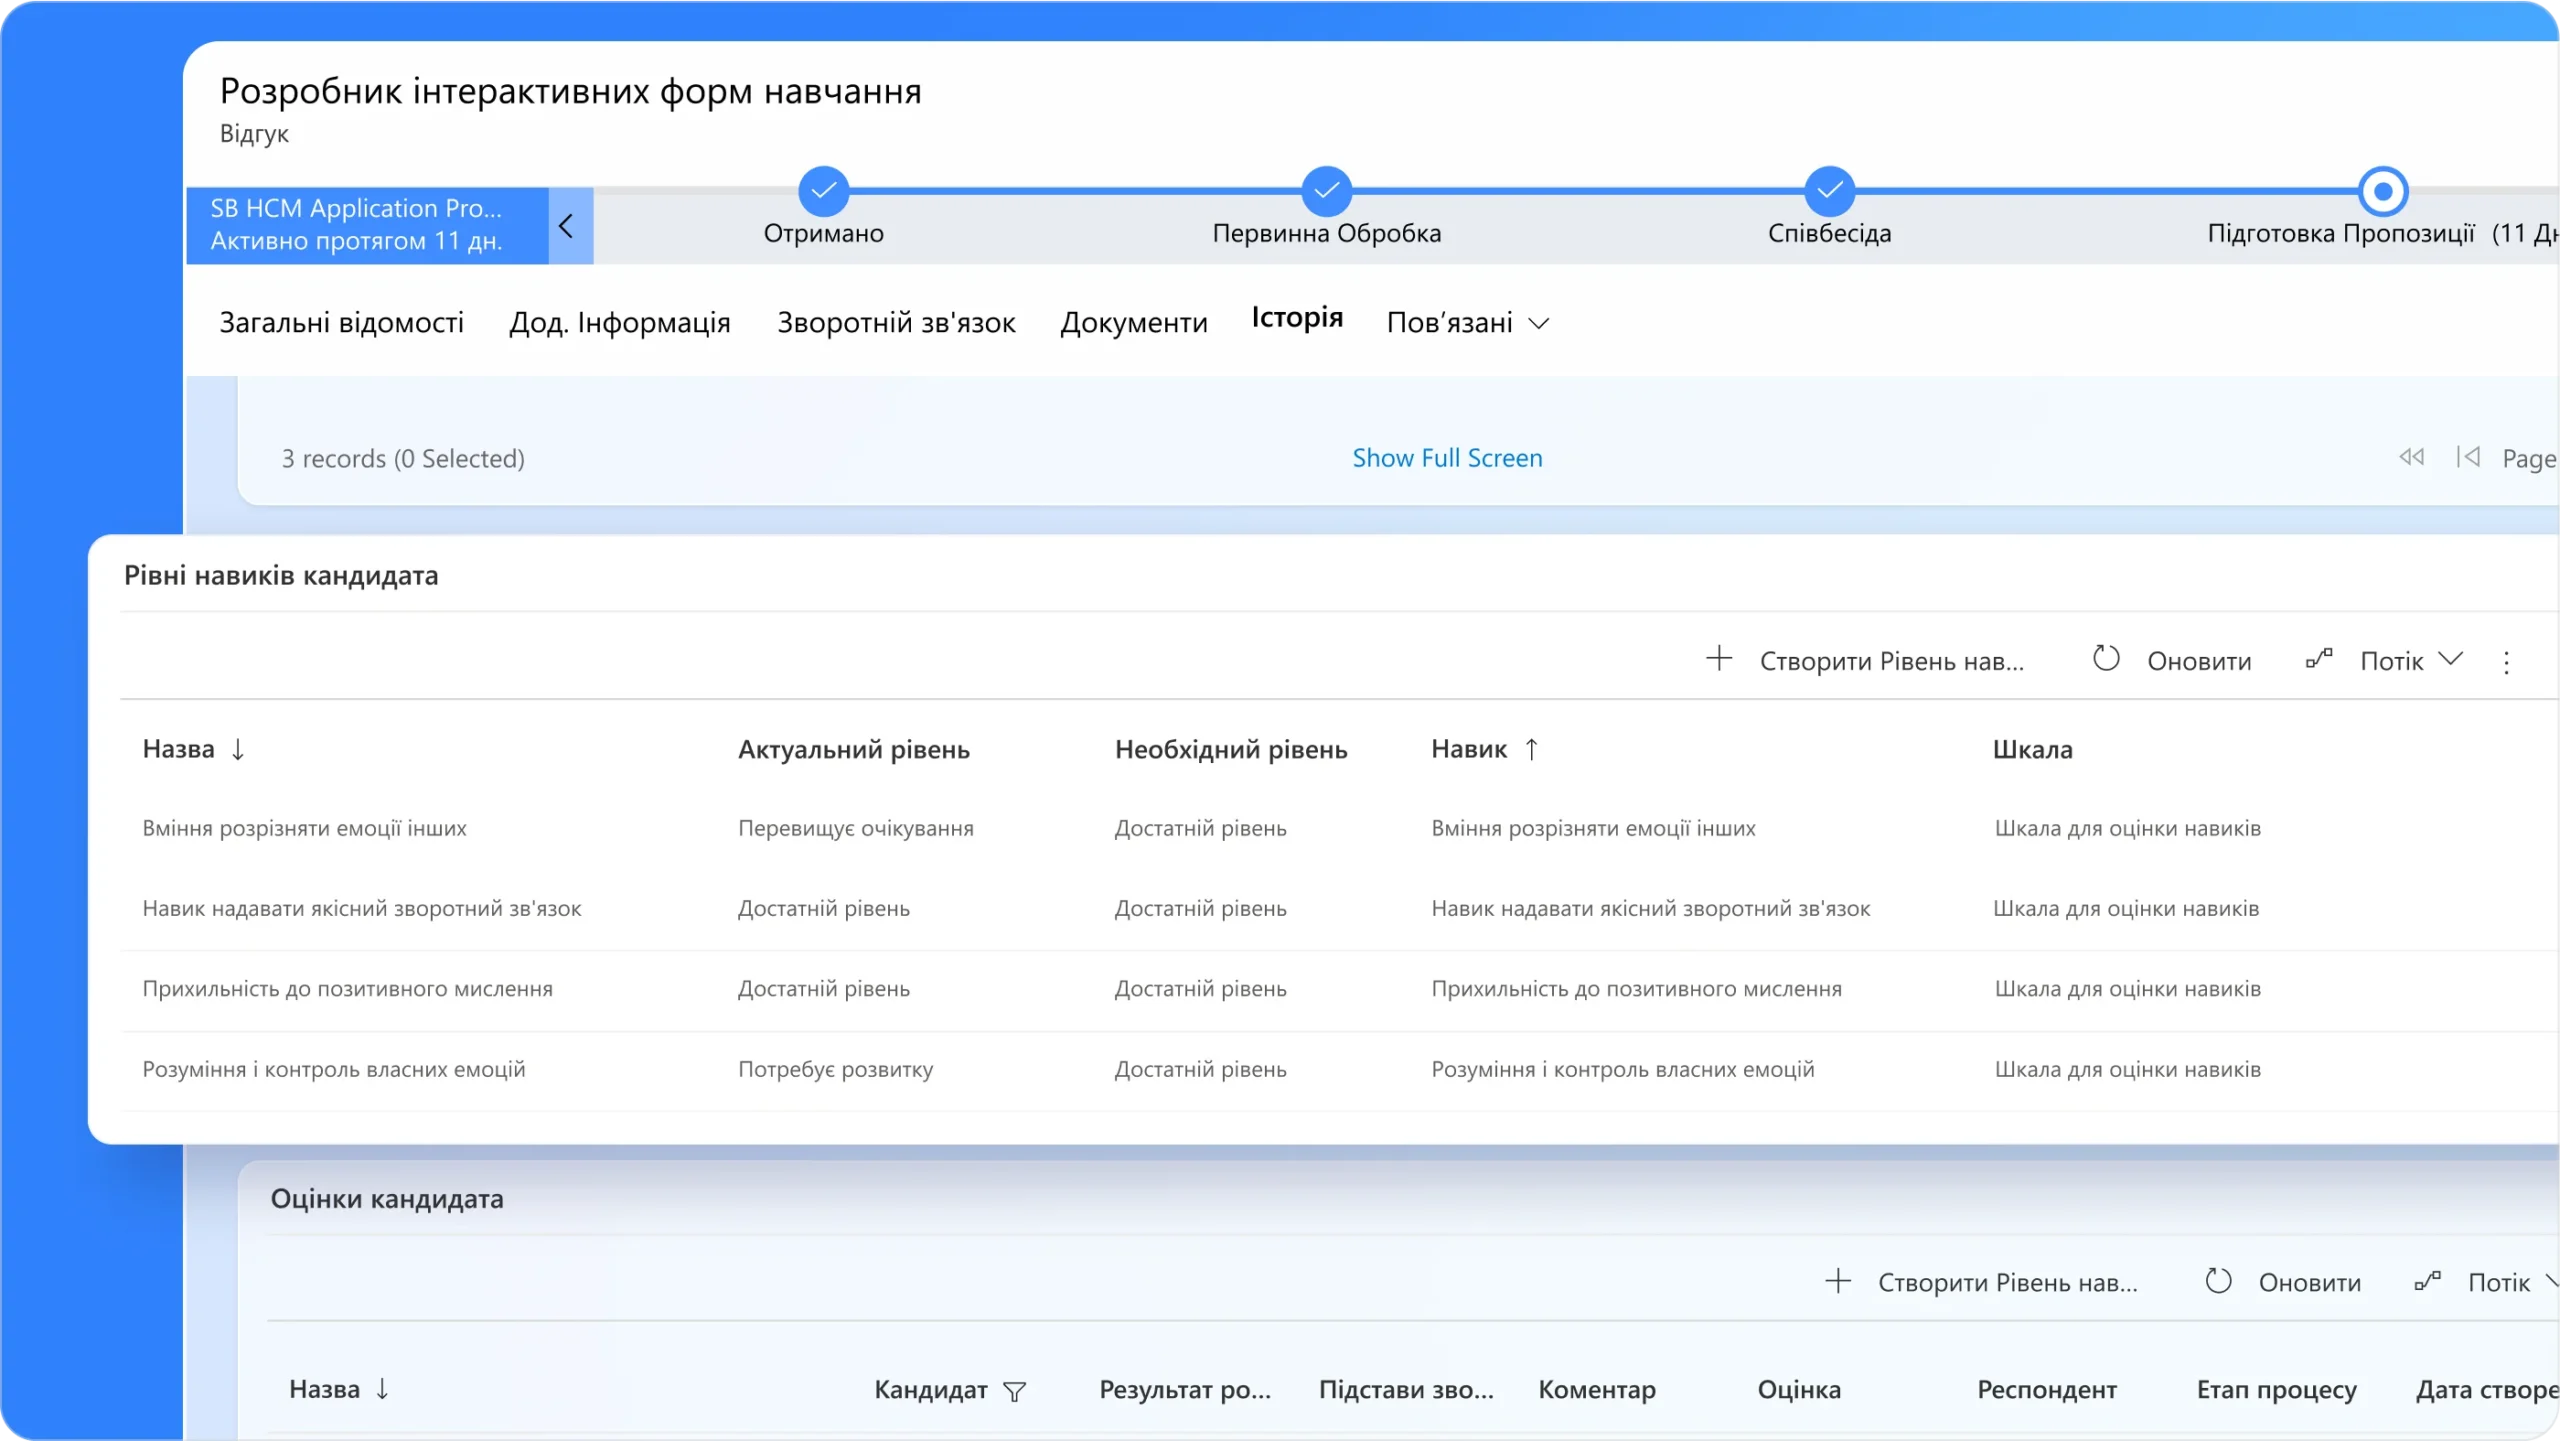Click the Первинна Обробка stage checkmark
The image size is (2560, 1441).
[1326, 190]
